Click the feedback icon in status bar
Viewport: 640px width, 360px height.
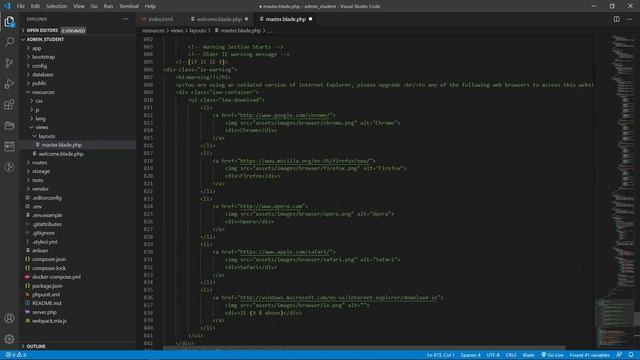click(x=619, y=355)
